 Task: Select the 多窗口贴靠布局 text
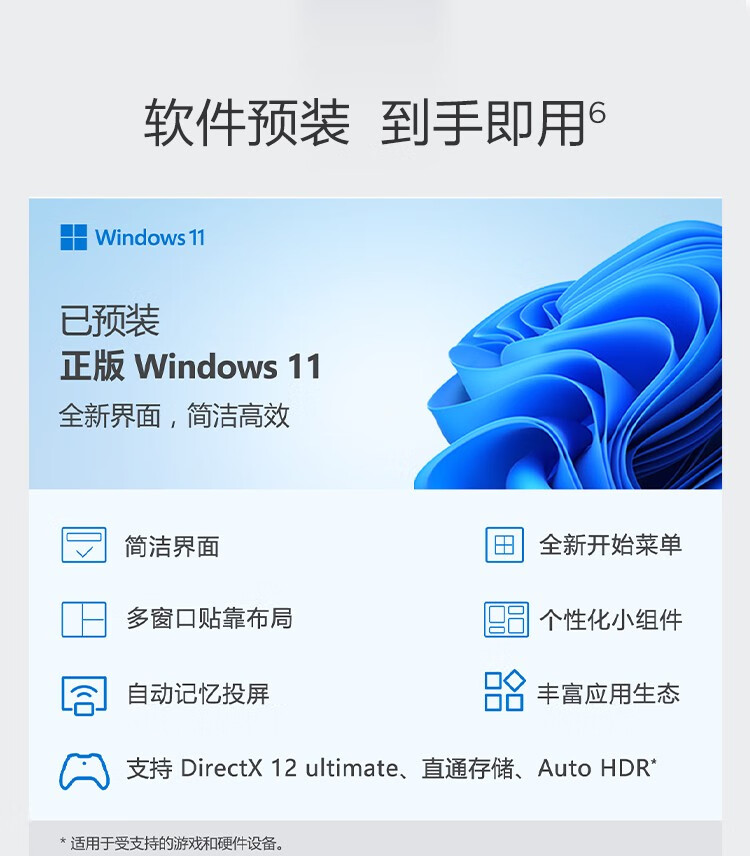[x=210, y=619]
